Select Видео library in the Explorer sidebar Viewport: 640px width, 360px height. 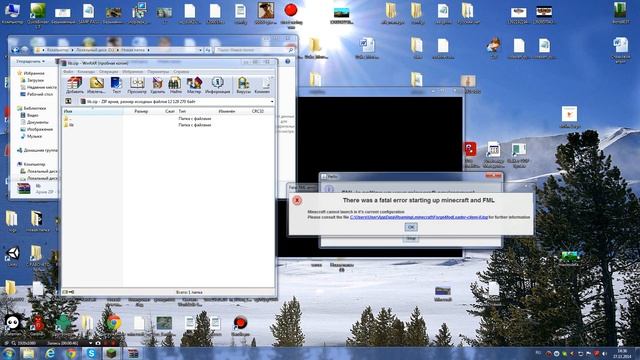tap(30, 115)
